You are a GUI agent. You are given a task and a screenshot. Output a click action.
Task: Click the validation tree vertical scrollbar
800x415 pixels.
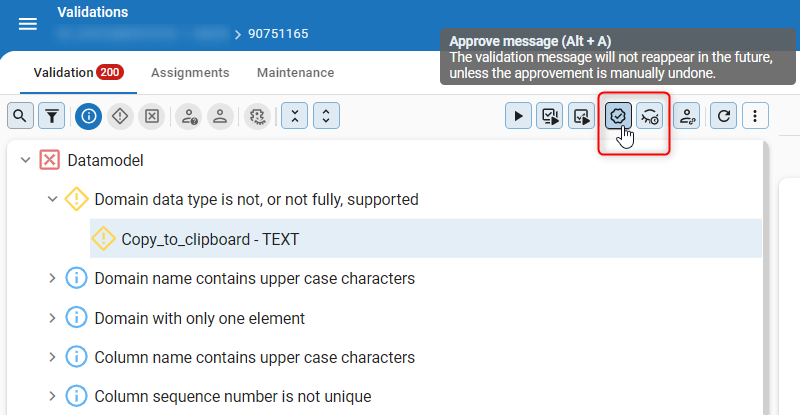click(765, 278)
